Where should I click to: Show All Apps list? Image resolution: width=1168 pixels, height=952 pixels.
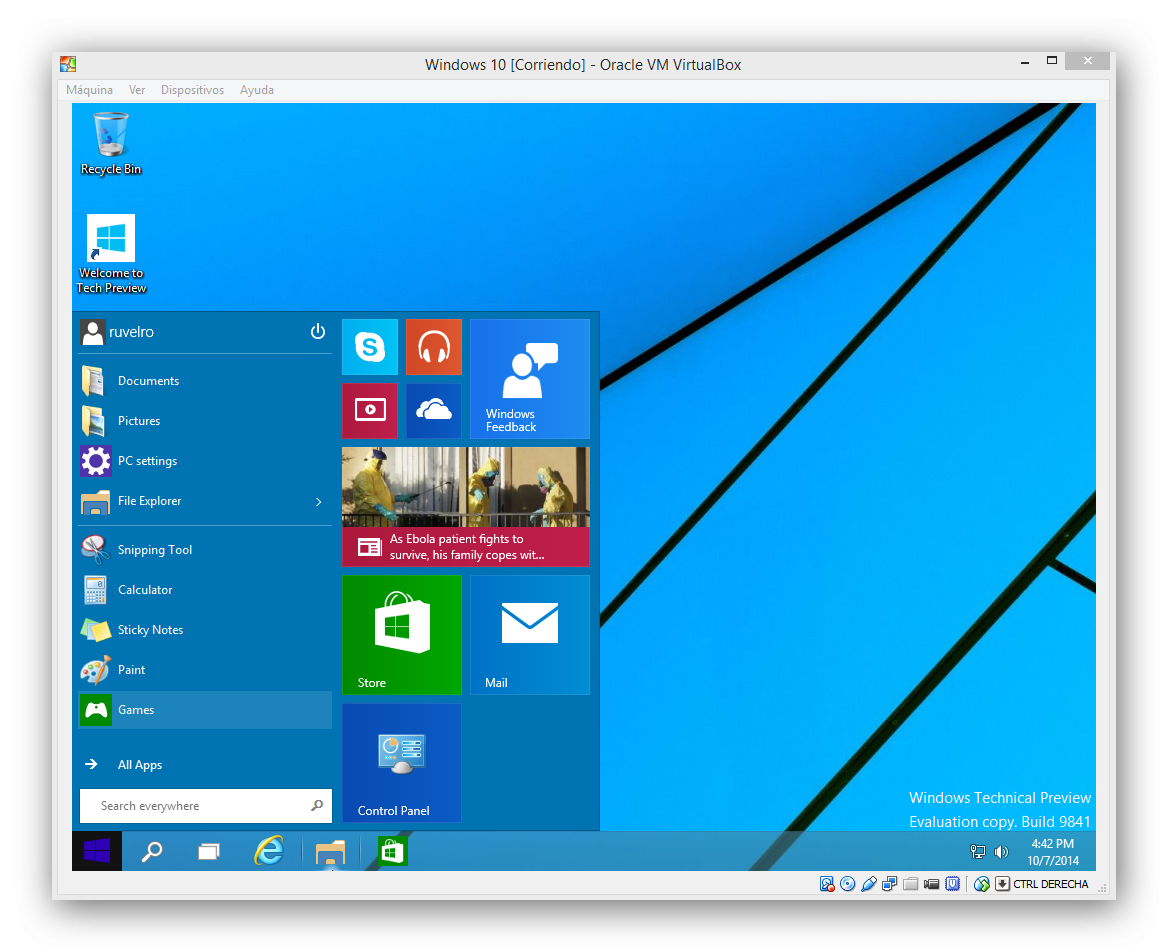click(205, 765)
